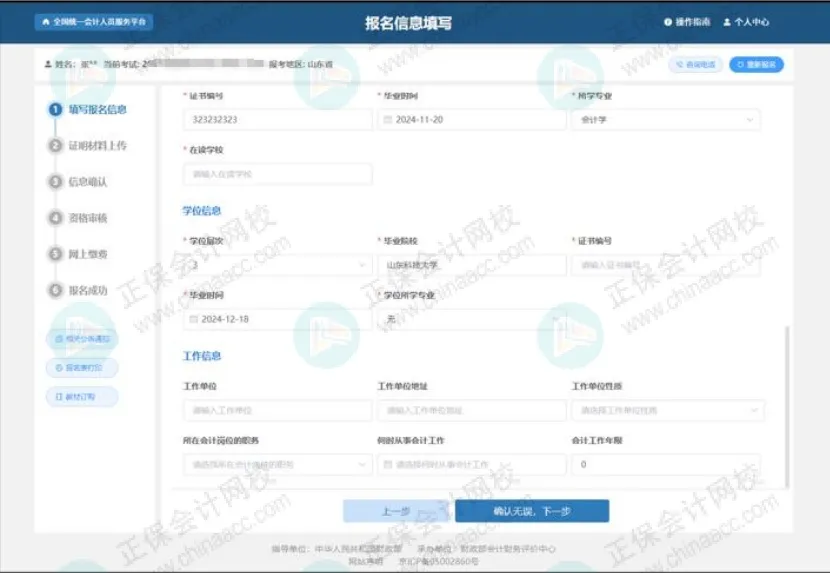Viewport: 830px width, 573px height.
Task: Select step 5 网上缴费
Action: coord(78,254)
